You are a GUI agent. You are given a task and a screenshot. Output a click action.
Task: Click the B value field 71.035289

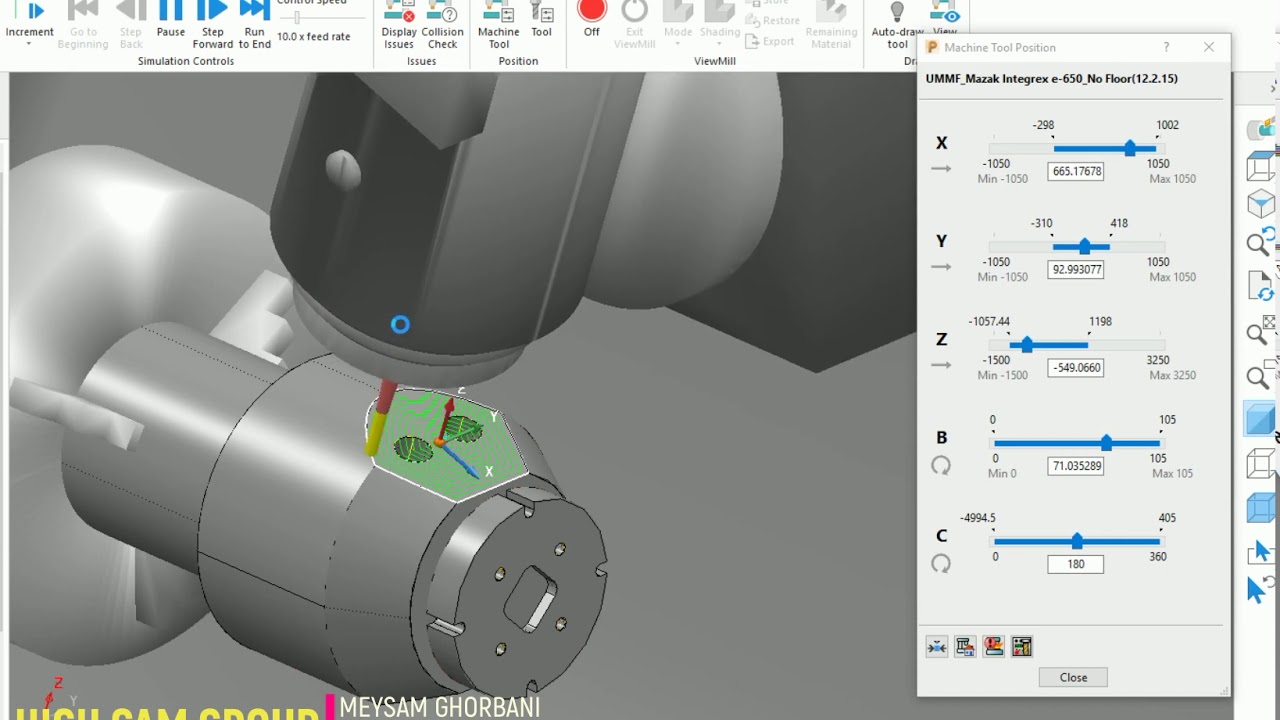(1076, 465)
